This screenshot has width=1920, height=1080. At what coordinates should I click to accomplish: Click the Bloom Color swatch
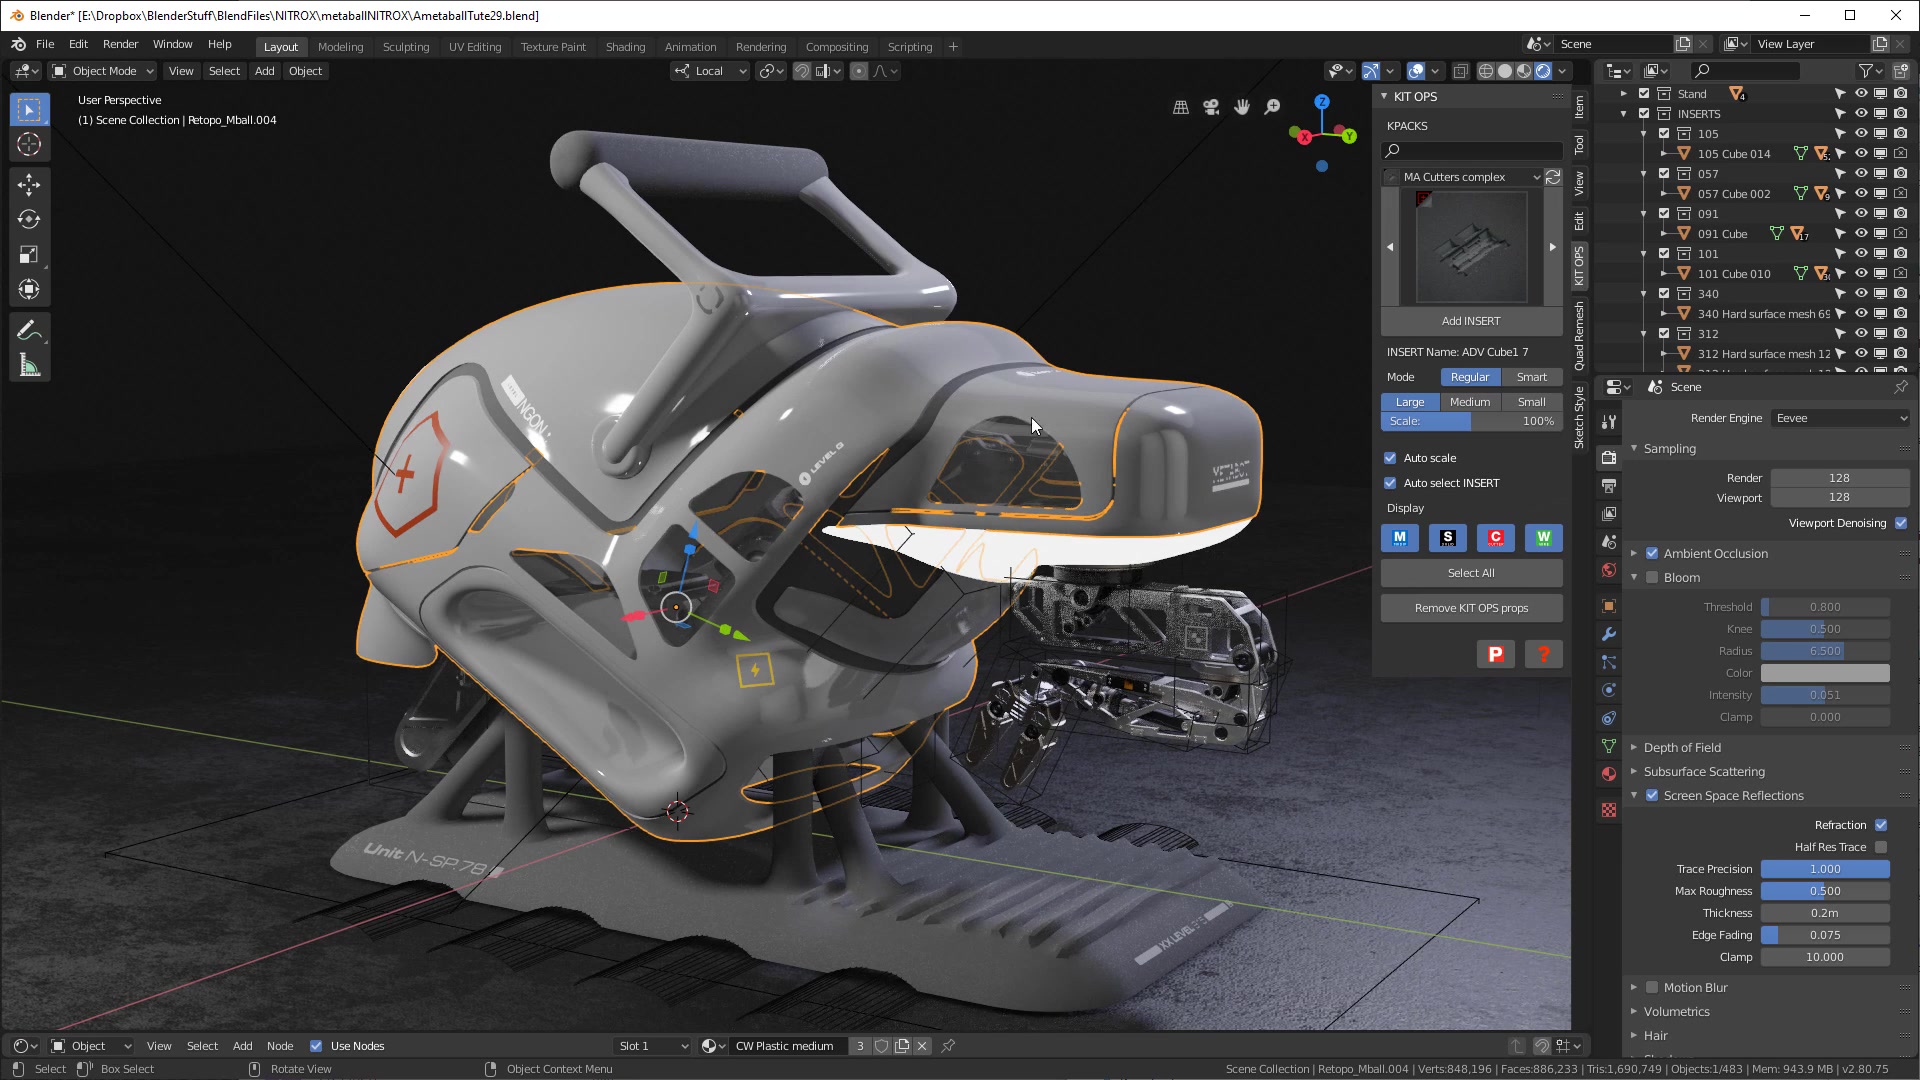pos(1826,672)
